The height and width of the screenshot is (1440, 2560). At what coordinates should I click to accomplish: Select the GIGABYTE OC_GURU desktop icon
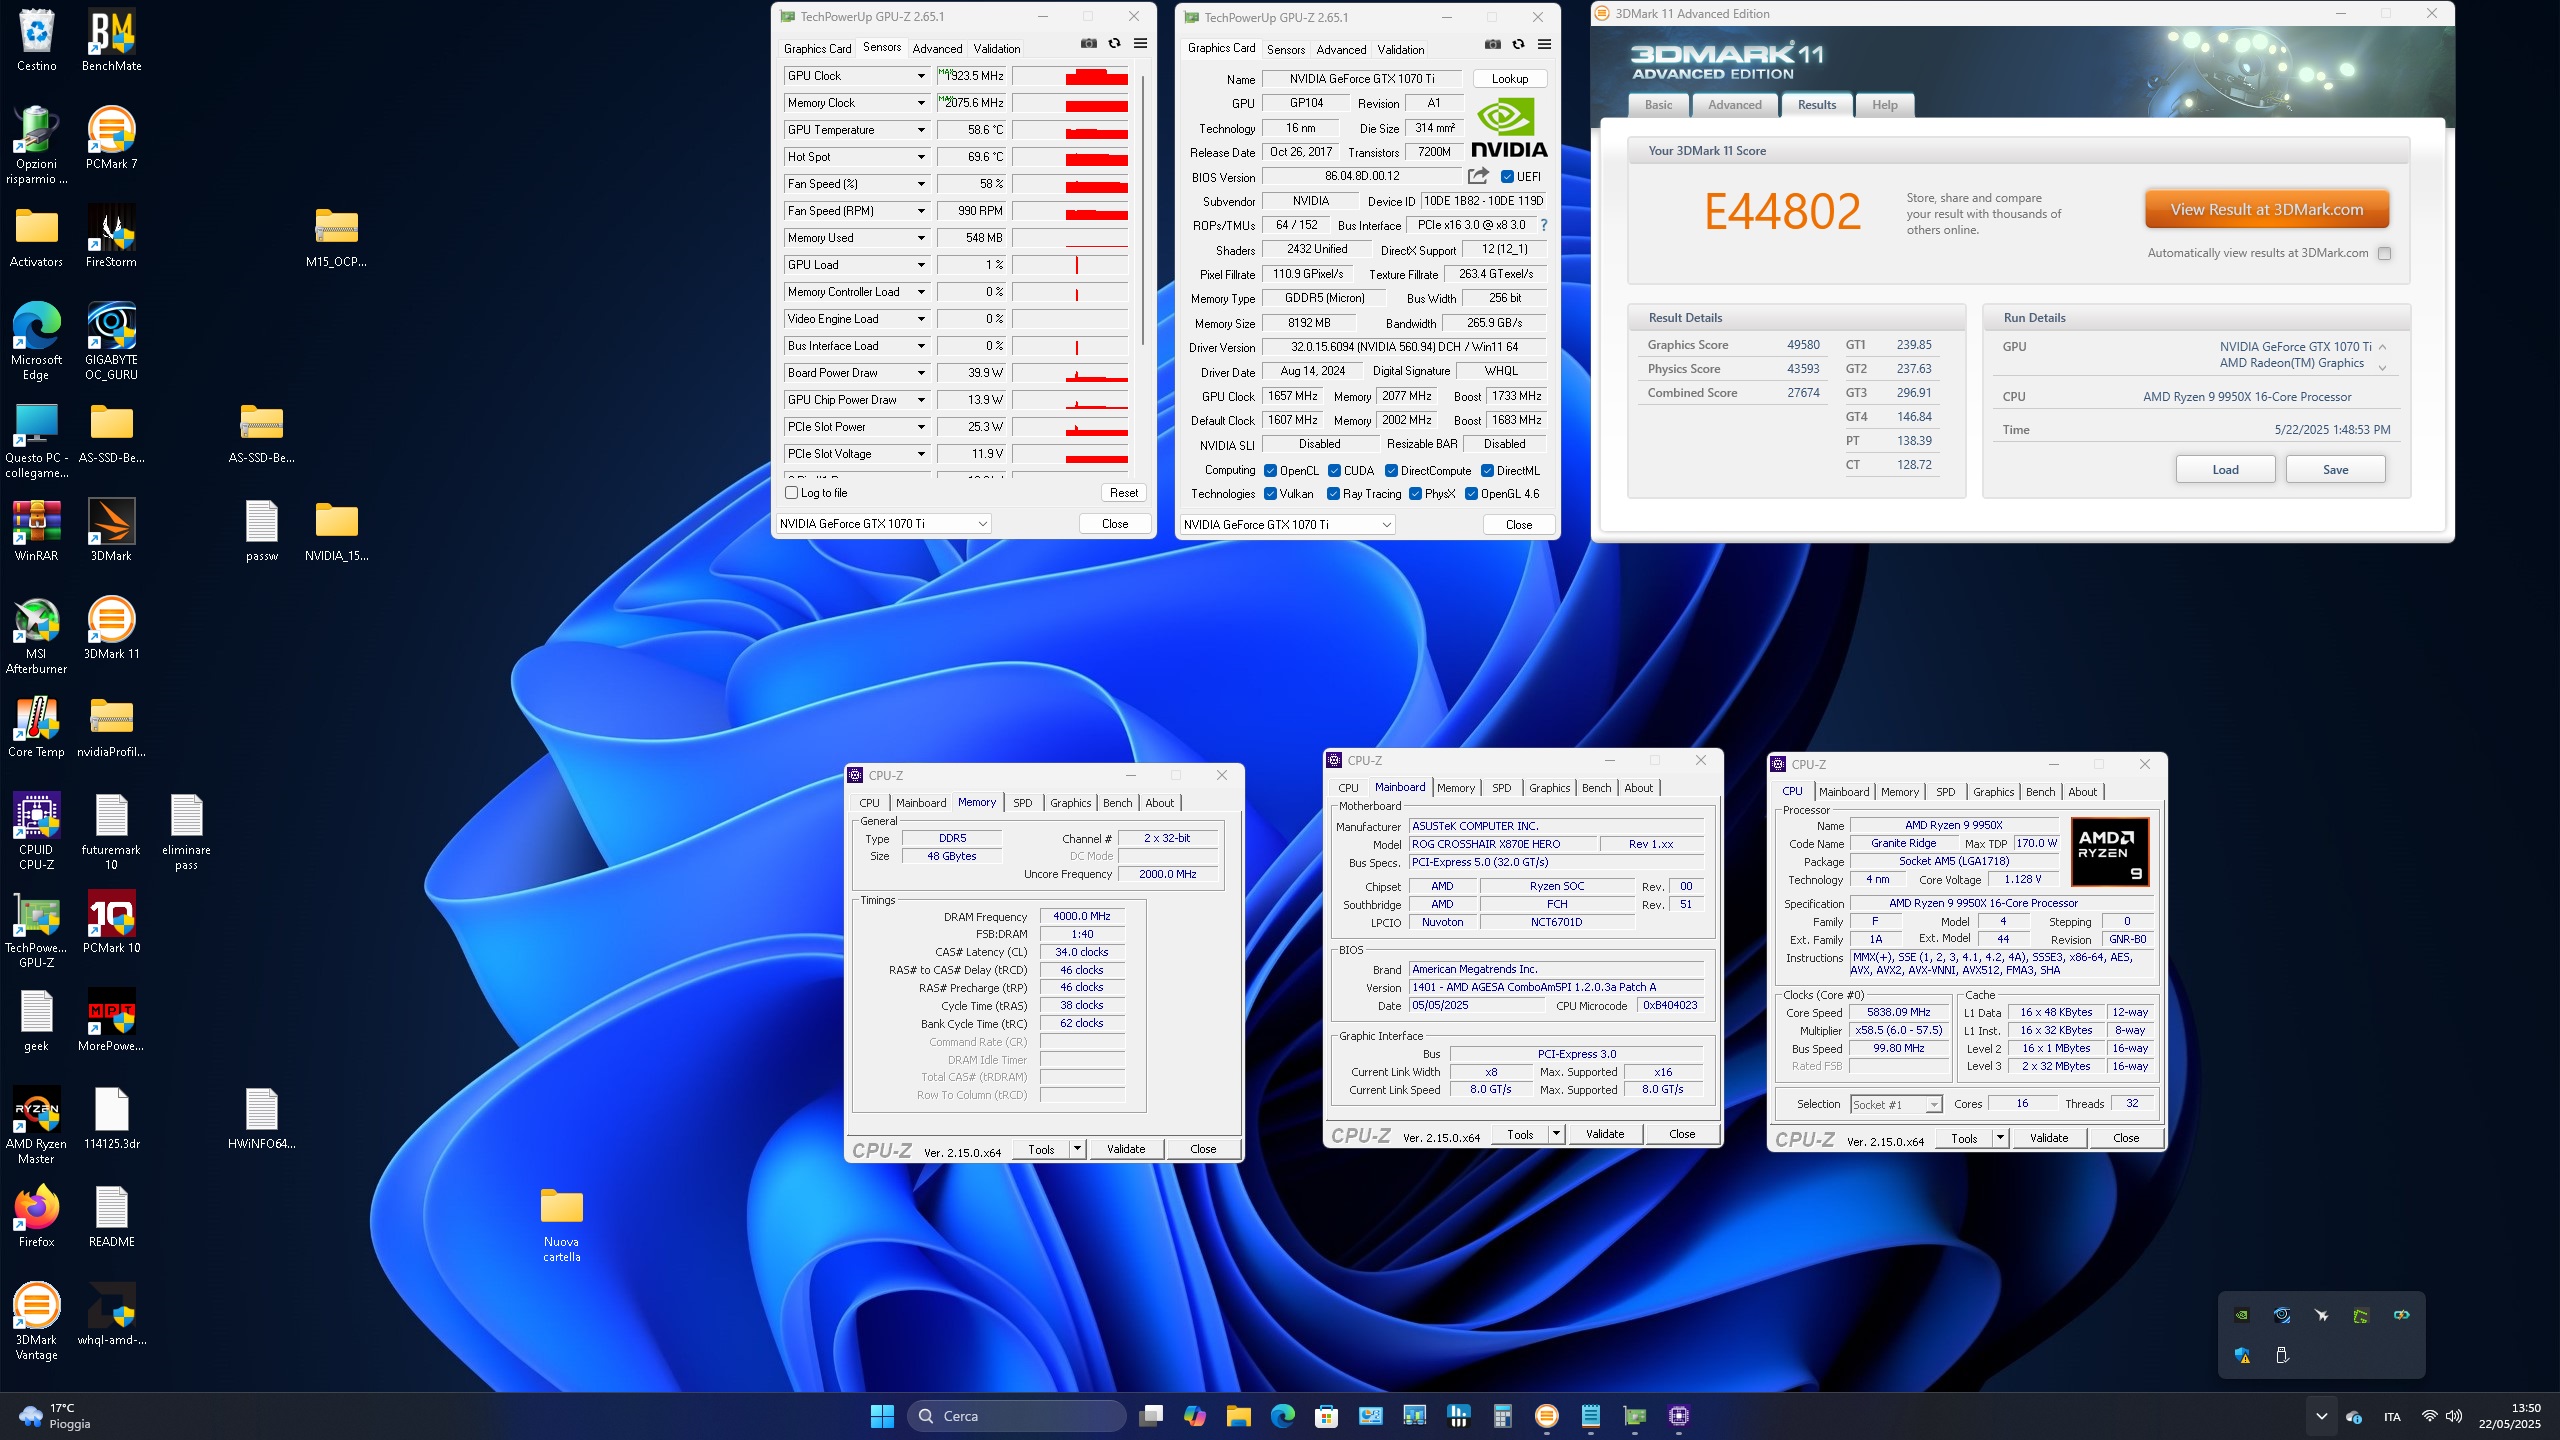tap(111, 341)
